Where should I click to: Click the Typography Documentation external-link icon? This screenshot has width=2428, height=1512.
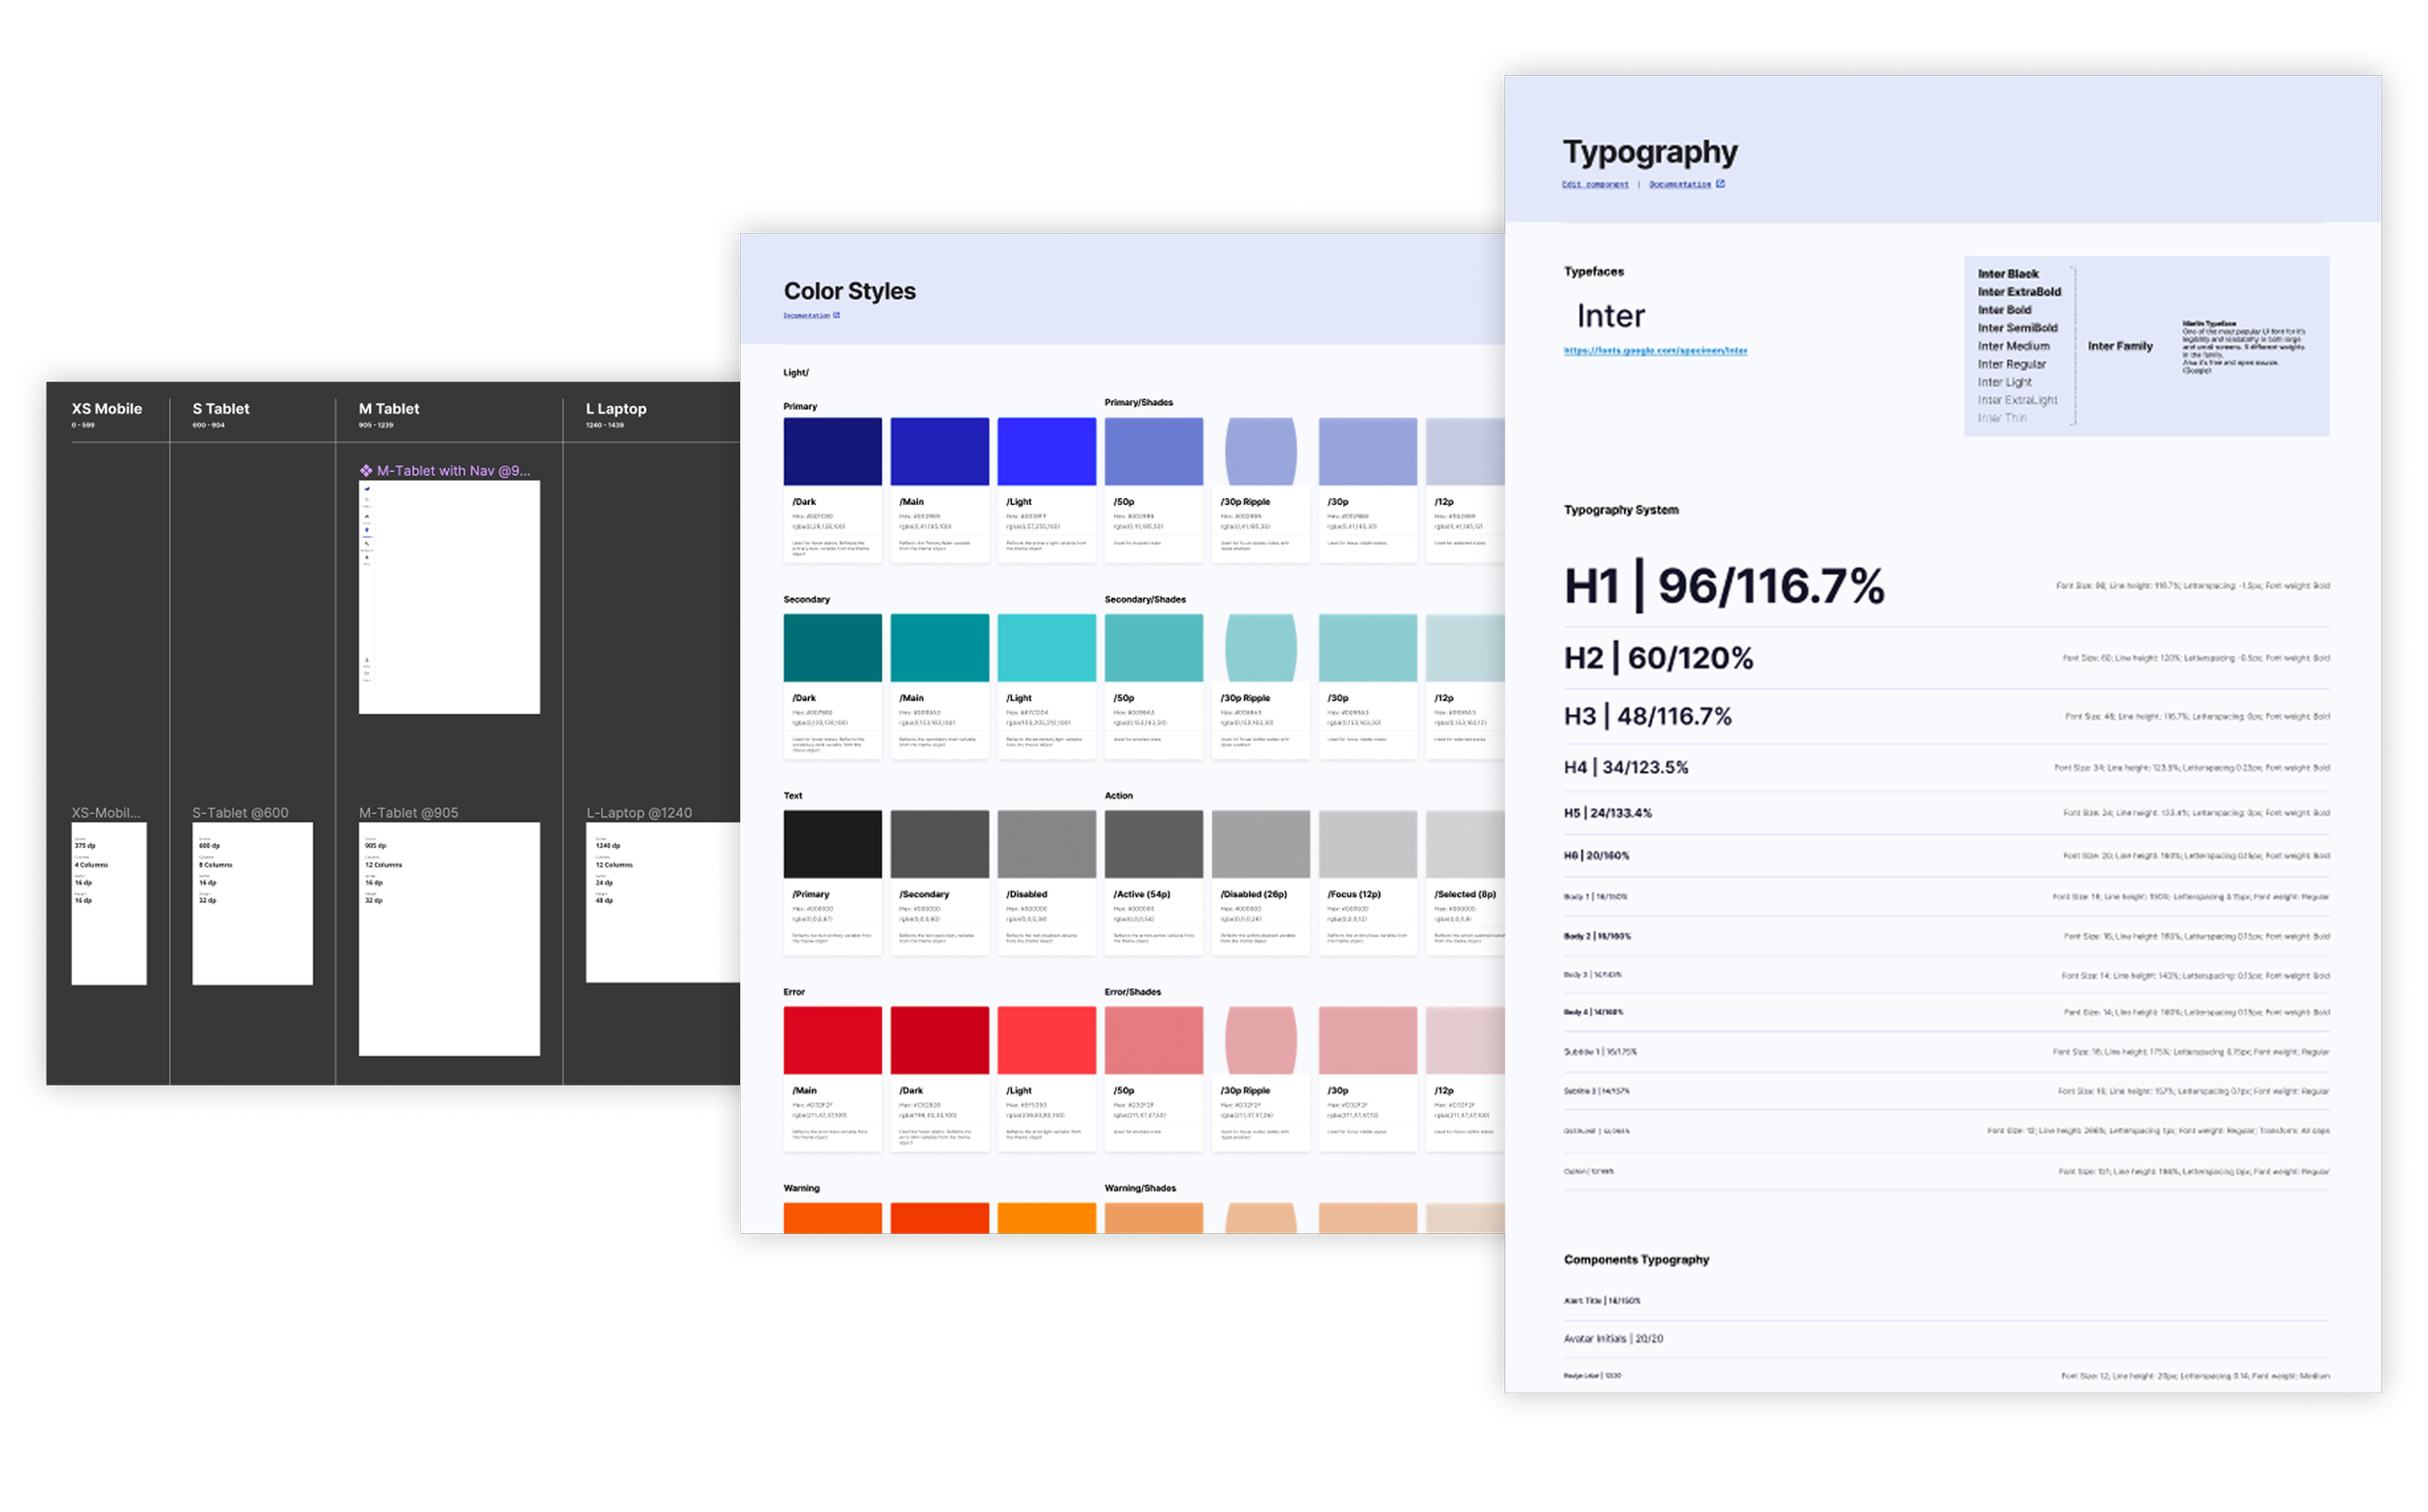click(x=1720, y=184)
